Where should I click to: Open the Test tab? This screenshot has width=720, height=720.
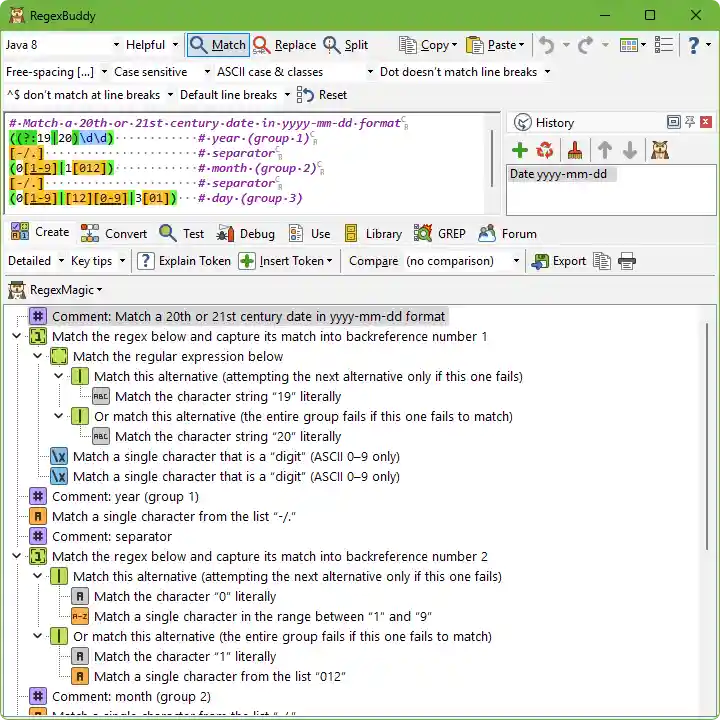(x=181, y=234)
